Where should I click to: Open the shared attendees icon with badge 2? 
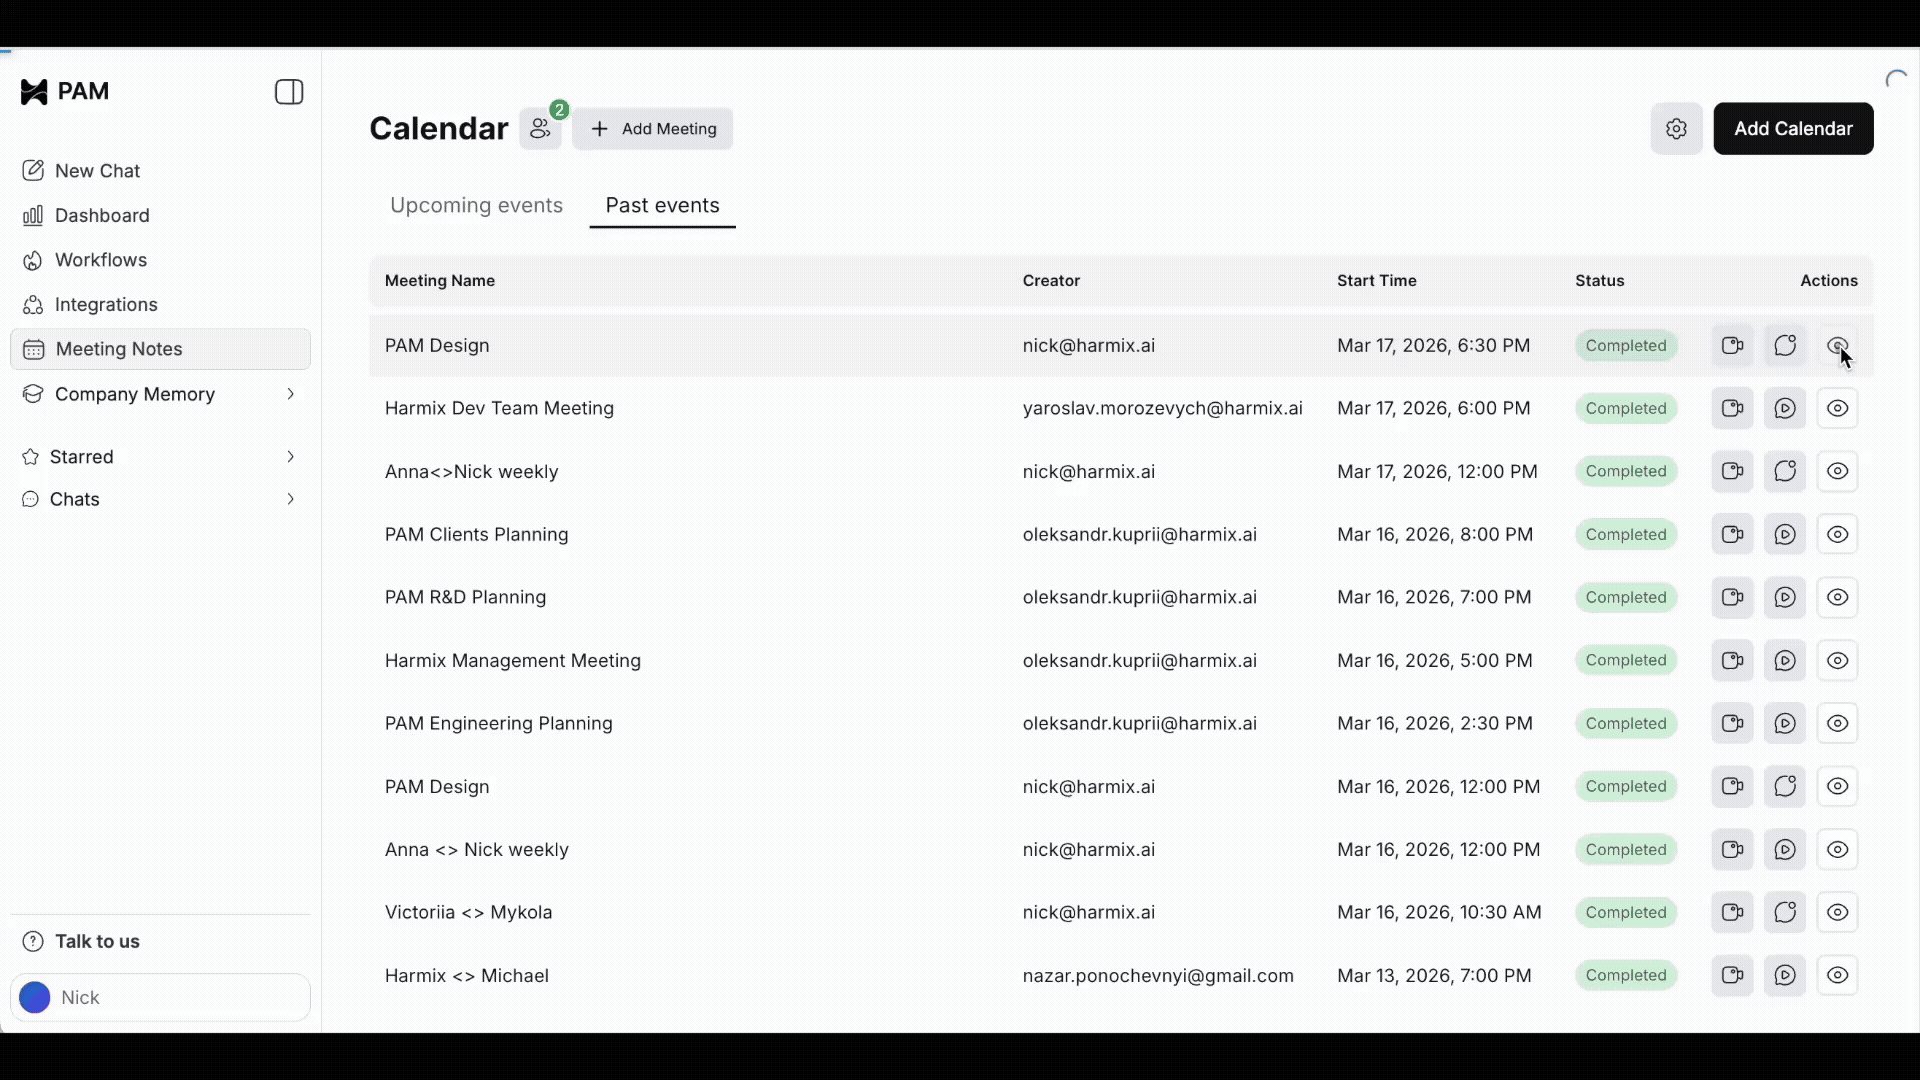541,128
